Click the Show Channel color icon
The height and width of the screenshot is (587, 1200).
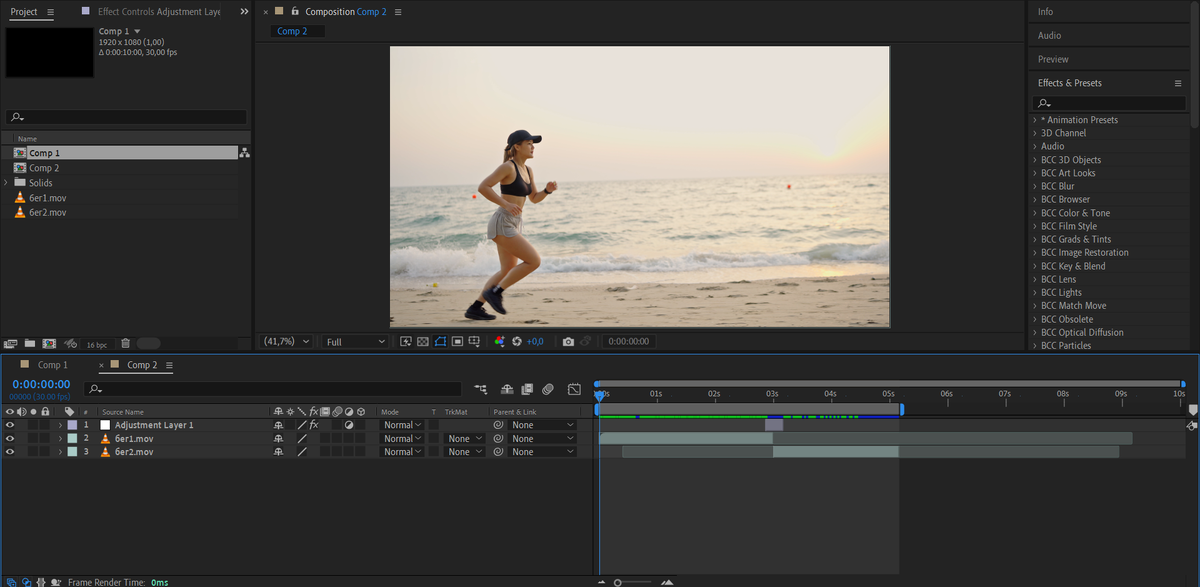tap(499, 342)
